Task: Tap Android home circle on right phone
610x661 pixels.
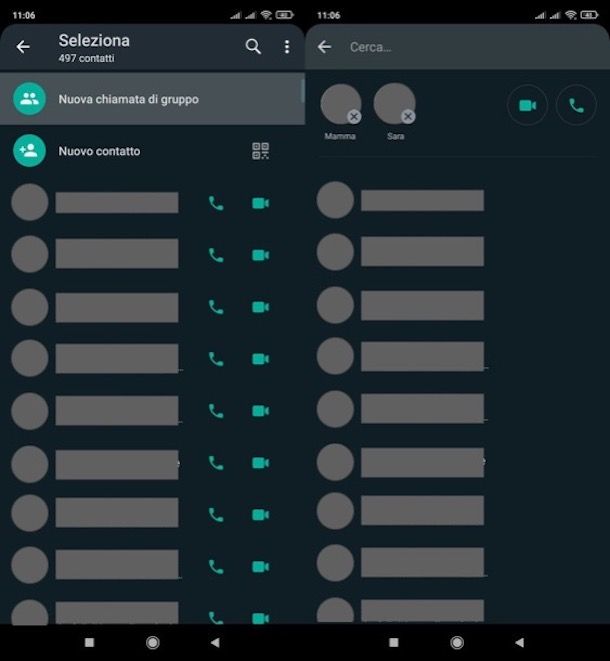Action: click(457, 642)
